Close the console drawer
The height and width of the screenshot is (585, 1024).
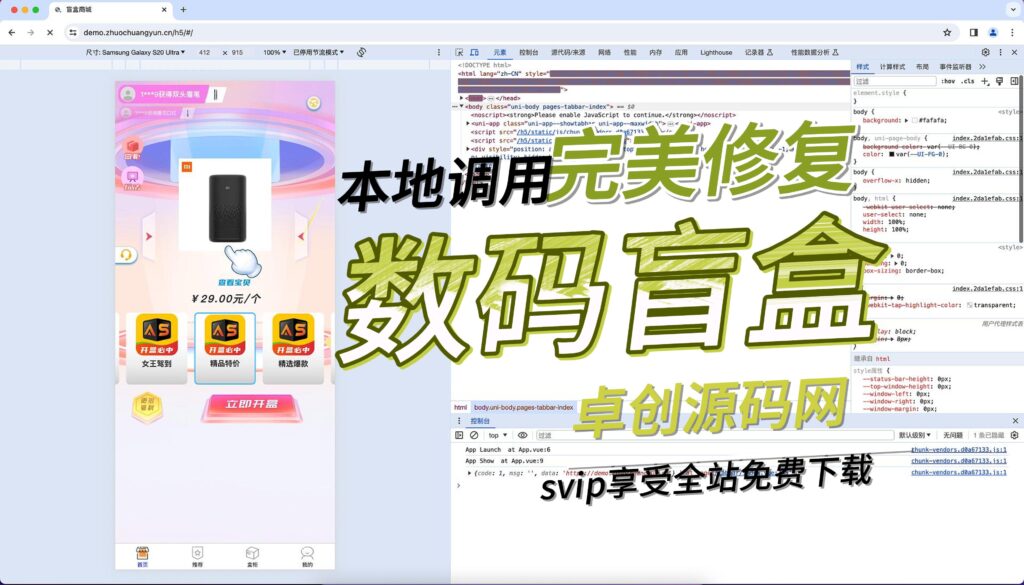1015,421
